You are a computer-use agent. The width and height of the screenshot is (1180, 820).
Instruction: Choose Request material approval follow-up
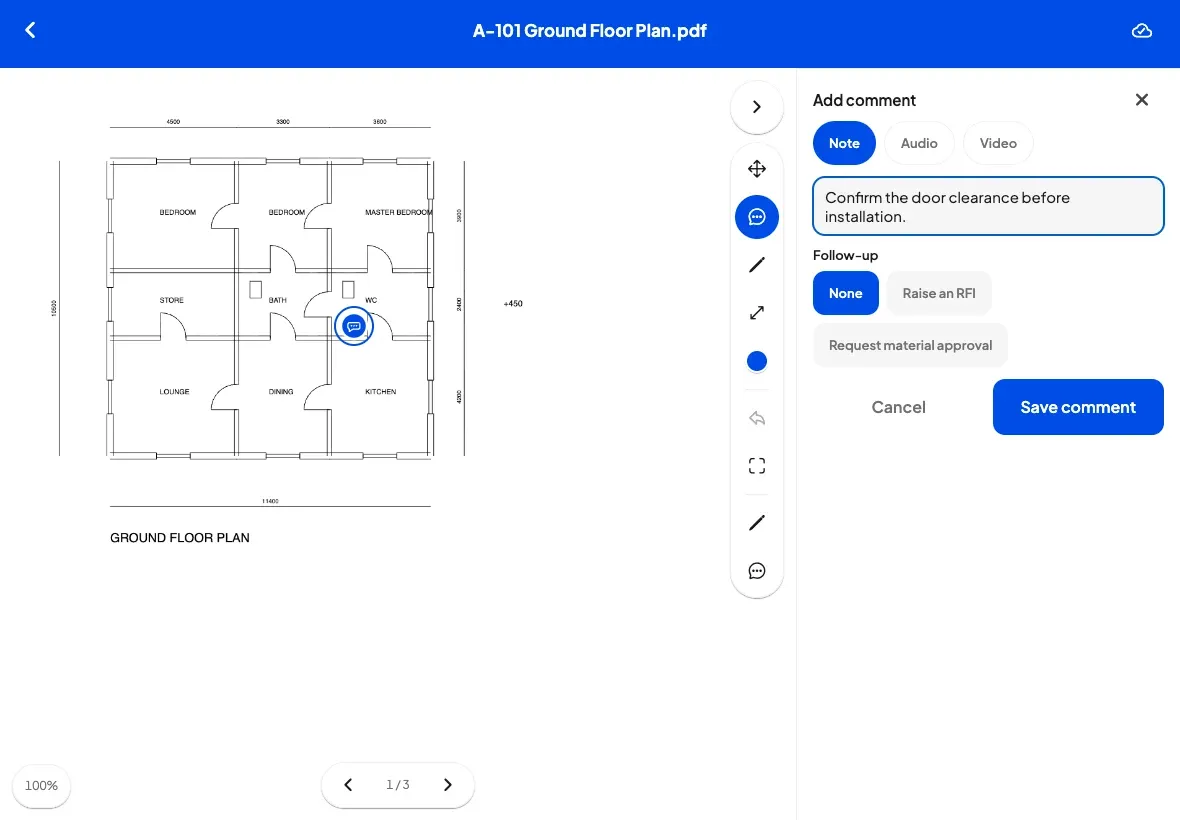(911, 345)
